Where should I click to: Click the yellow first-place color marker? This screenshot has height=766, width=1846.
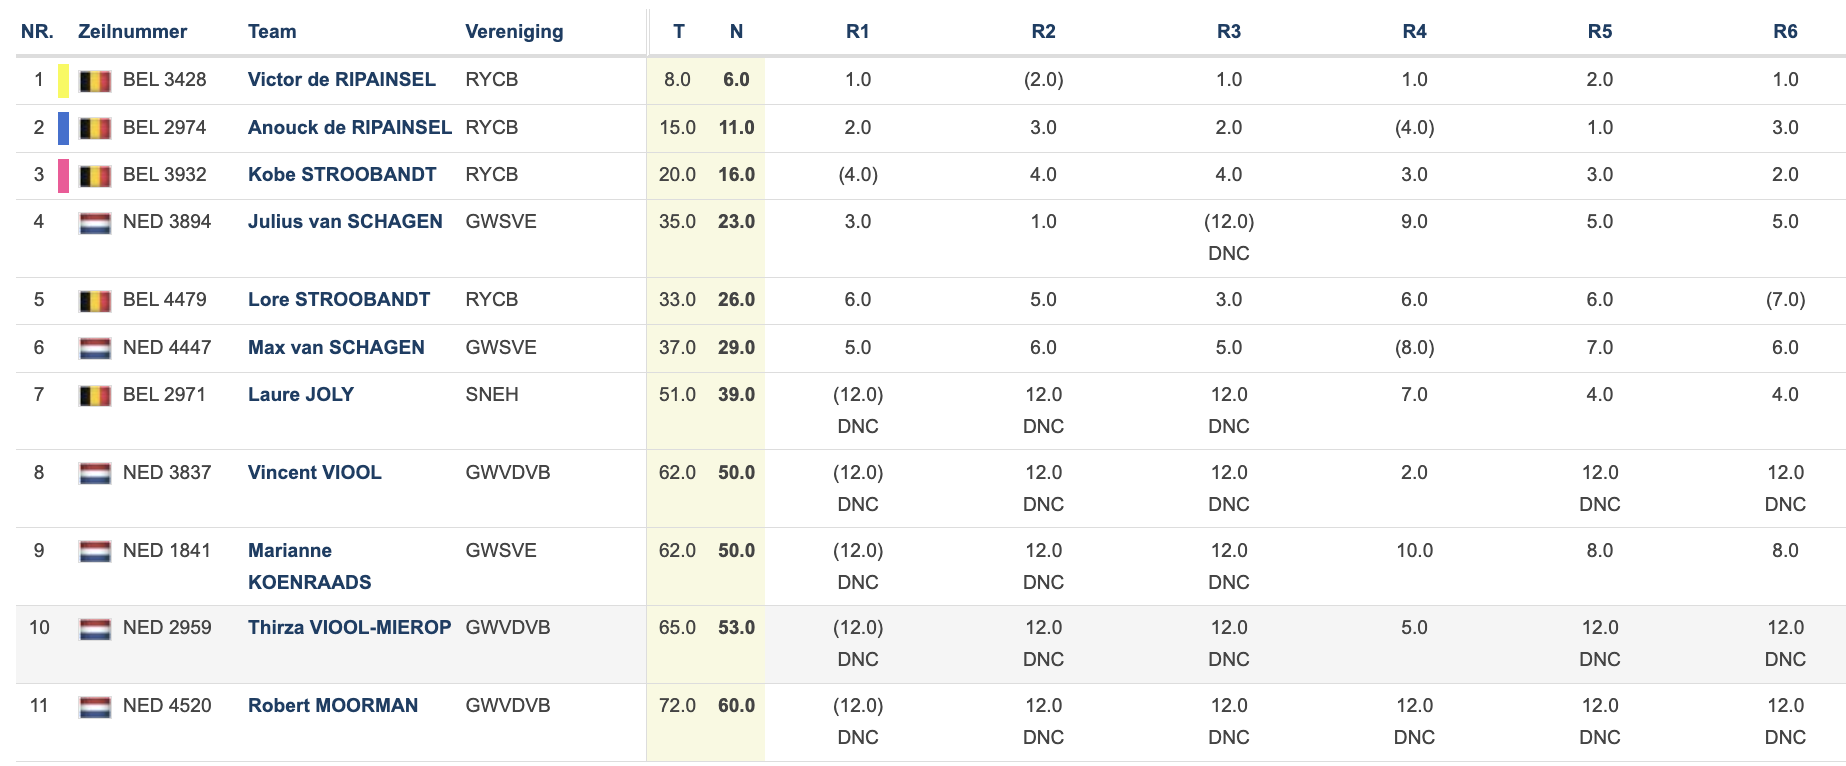(x=64, y=80)
